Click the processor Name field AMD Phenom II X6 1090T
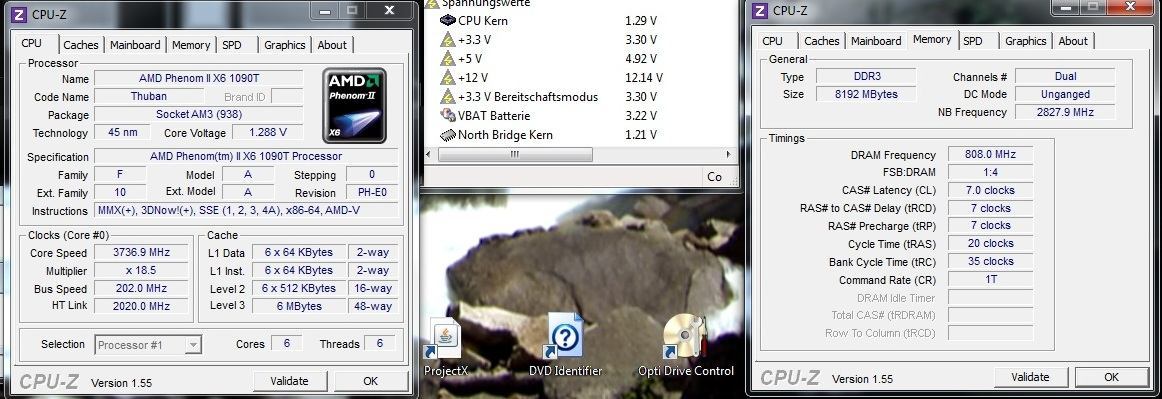The height and width of the screenshot is (399, 1162). 199,79
